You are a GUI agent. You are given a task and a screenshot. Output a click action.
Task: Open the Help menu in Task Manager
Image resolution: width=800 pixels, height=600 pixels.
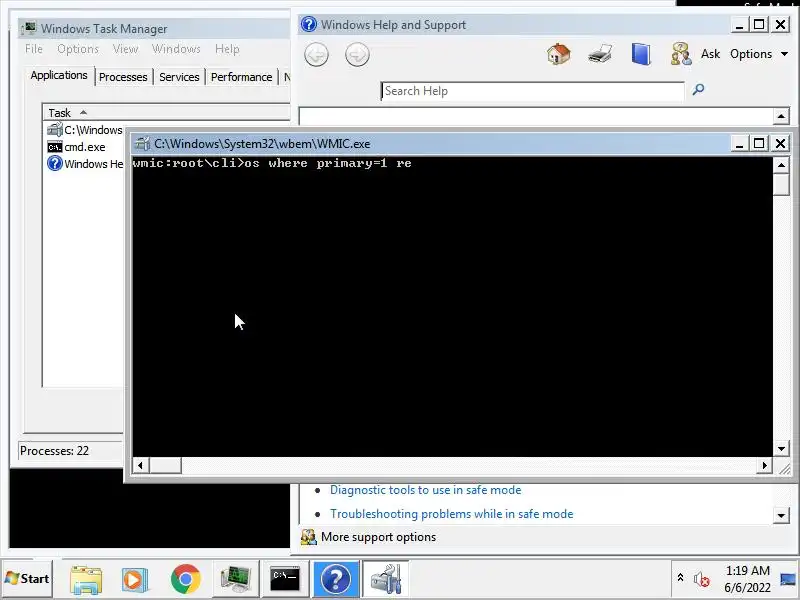[227, 49]
